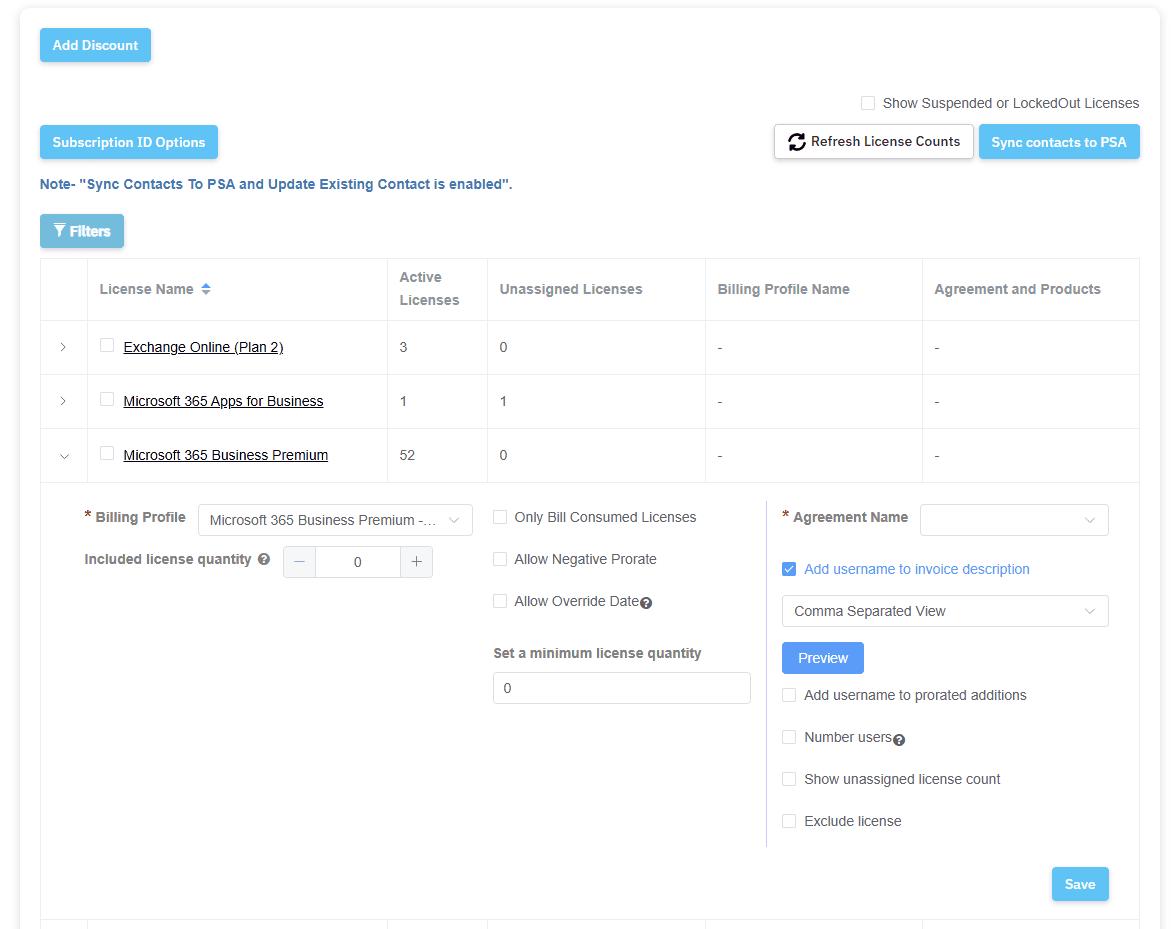Click the Save button
1174x929 pixels.
click(x=1079, y=884)
